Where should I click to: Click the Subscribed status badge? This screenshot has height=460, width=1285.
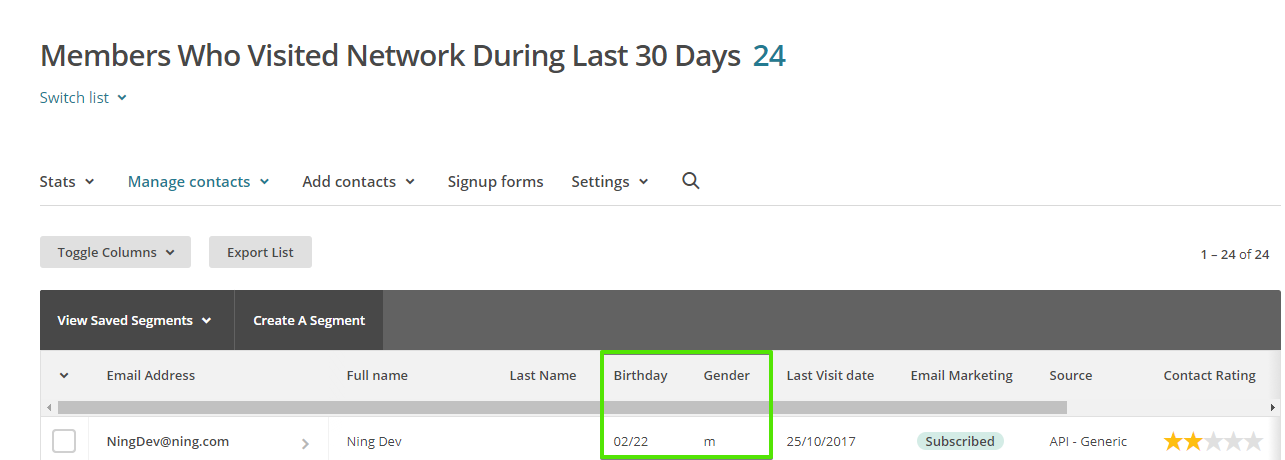click(x=960, y=441)
